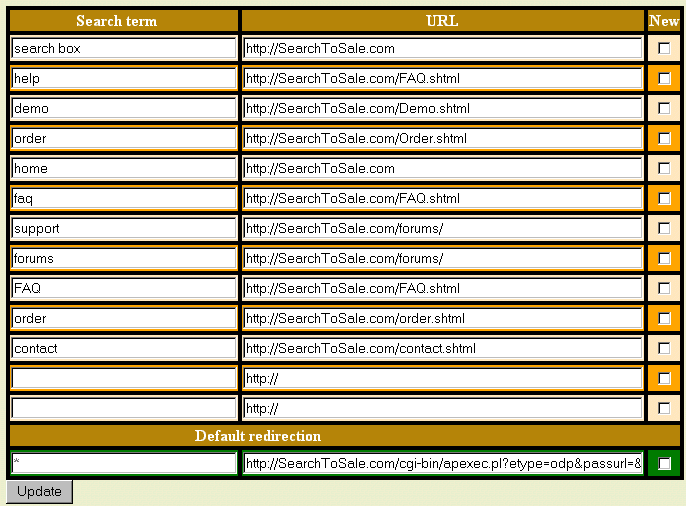Focus the "help" search term field
The height and width of the screenshot is (506, 686).
tap(124, 78)
